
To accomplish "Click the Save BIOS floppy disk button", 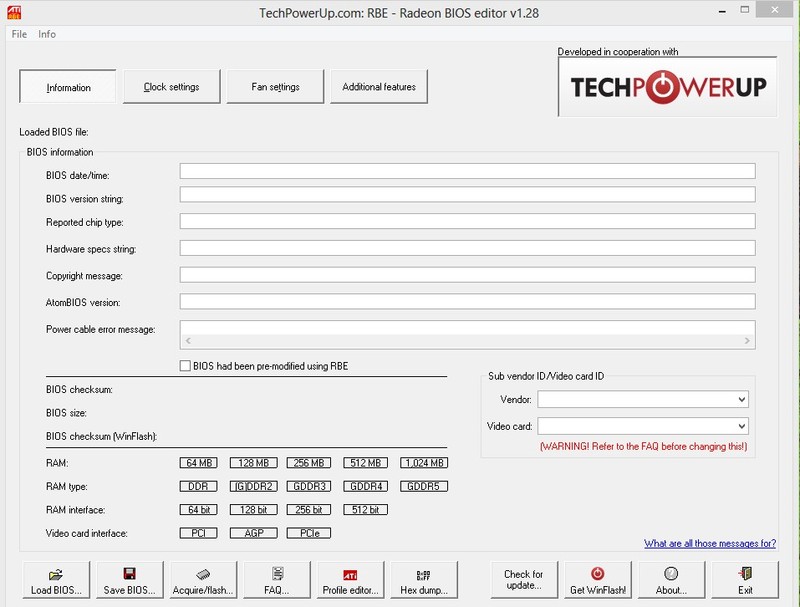I will (130, 580).
